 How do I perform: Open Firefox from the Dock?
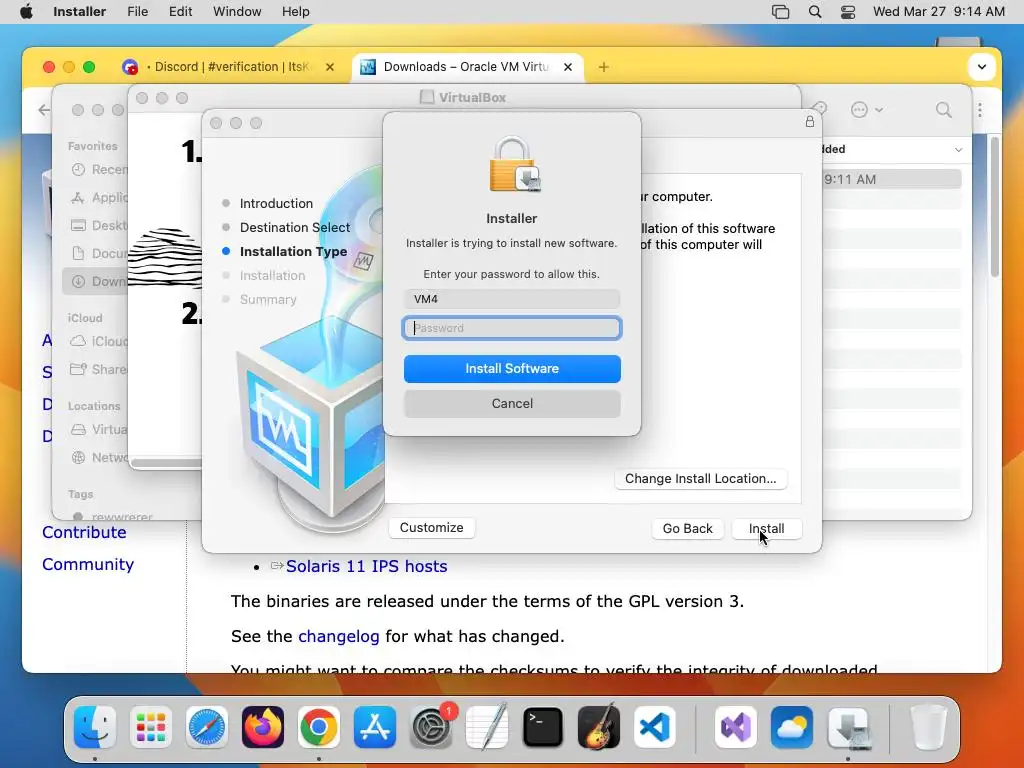(263, 727)
